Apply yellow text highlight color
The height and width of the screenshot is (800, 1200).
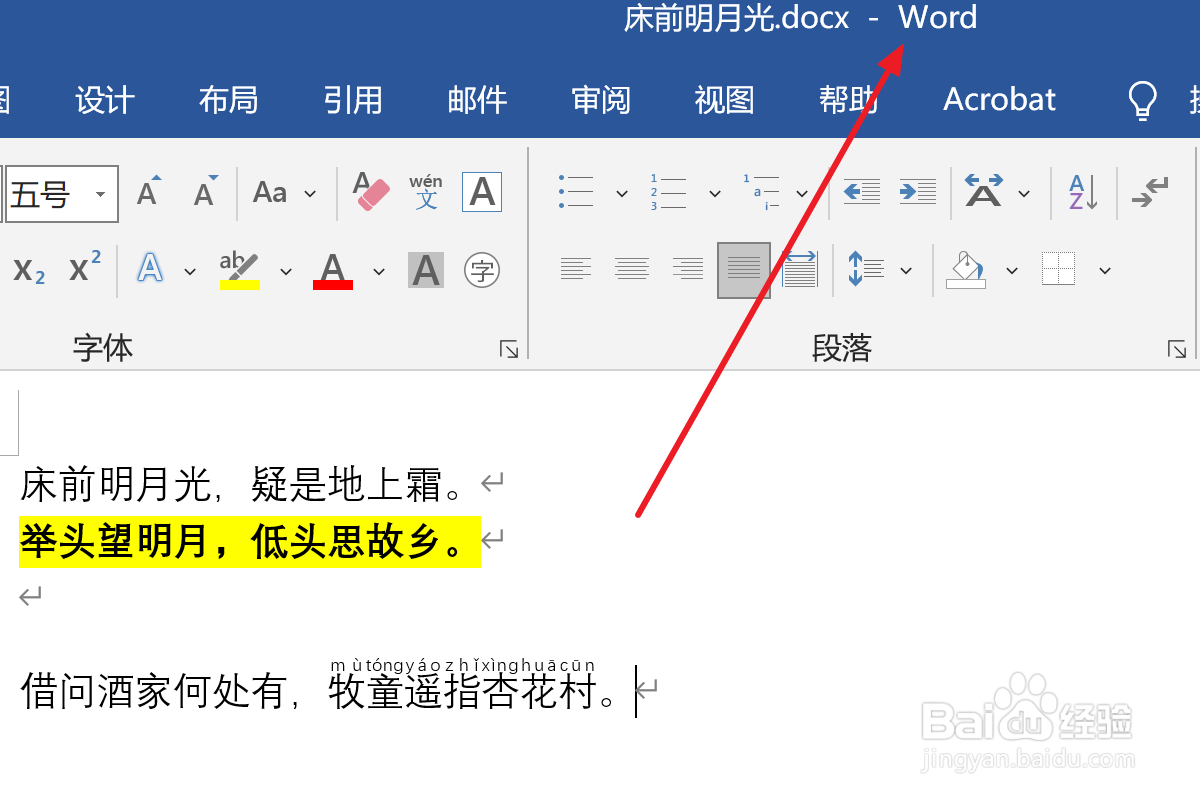238,270
